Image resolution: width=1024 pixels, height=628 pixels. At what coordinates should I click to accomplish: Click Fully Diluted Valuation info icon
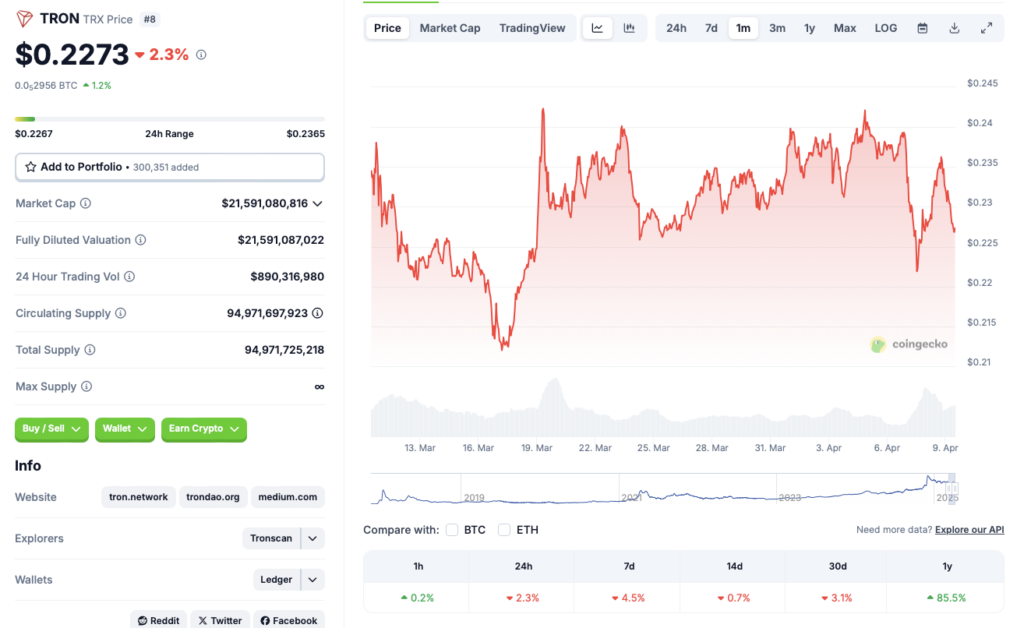click(x=140, y=240)
